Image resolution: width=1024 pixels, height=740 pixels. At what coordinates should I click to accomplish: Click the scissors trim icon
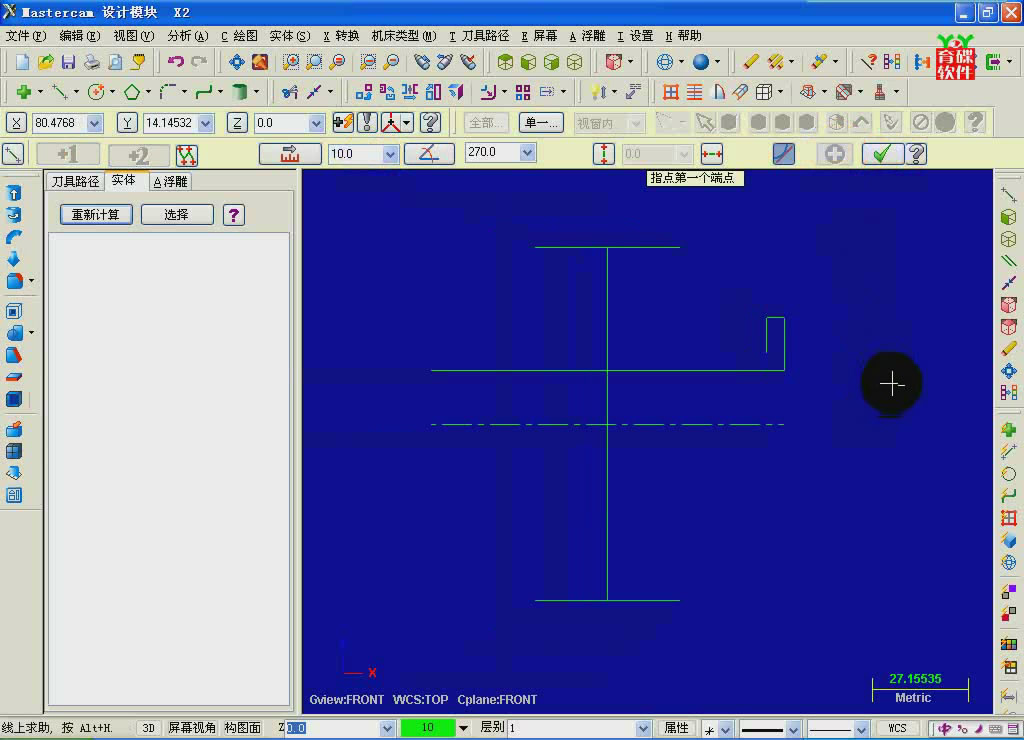point(289,92)
